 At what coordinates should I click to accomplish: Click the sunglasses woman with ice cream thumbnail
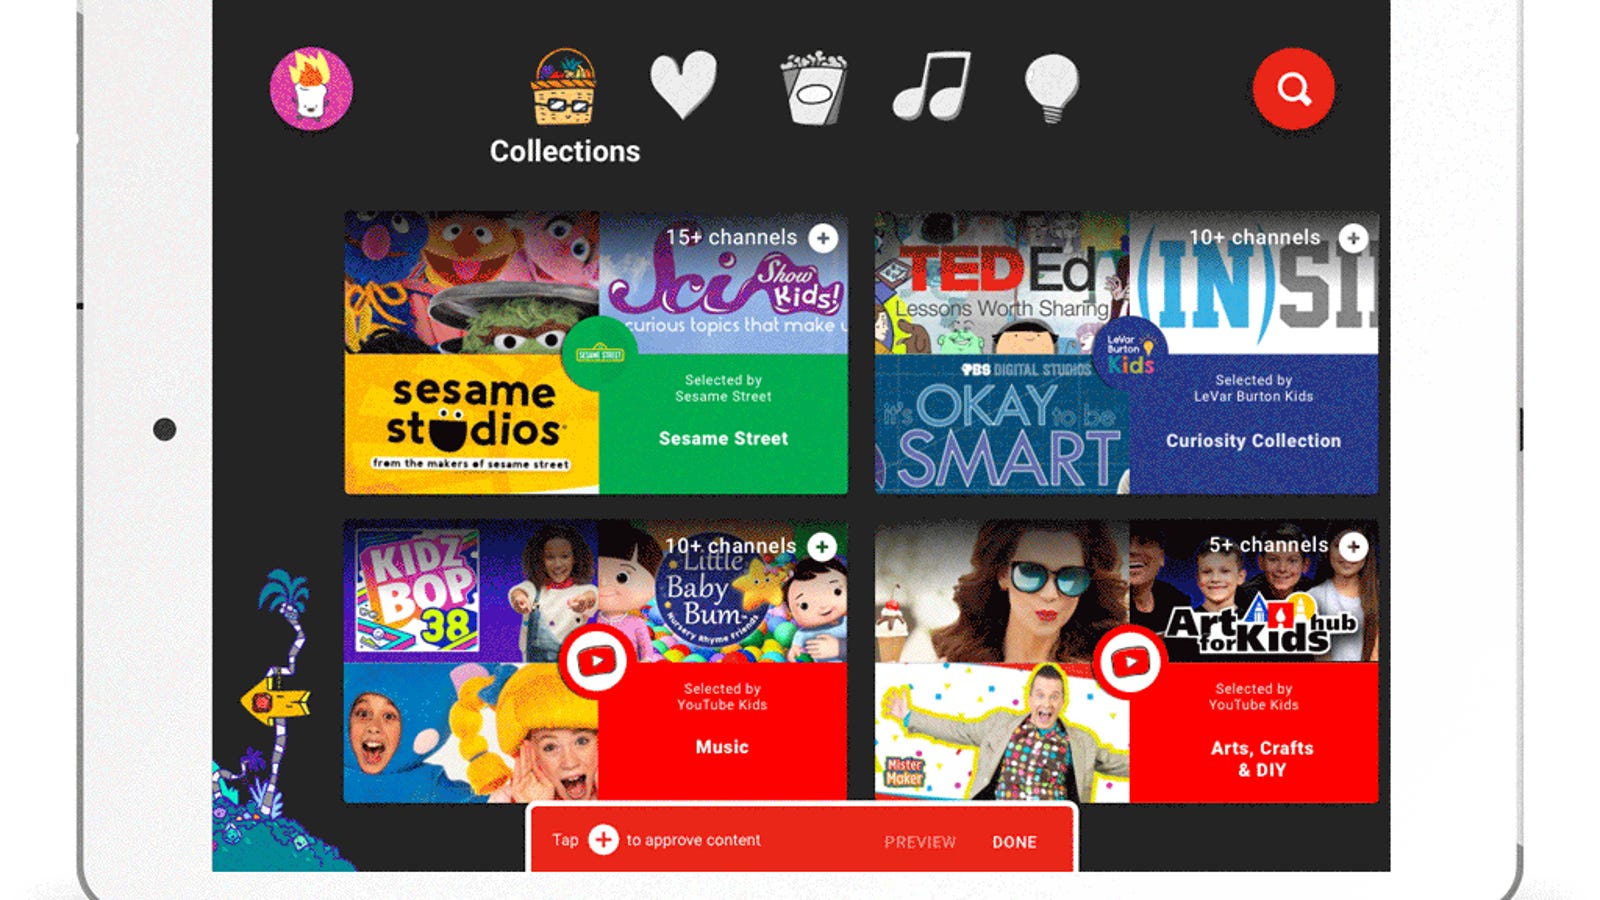tap(1002, 591)
